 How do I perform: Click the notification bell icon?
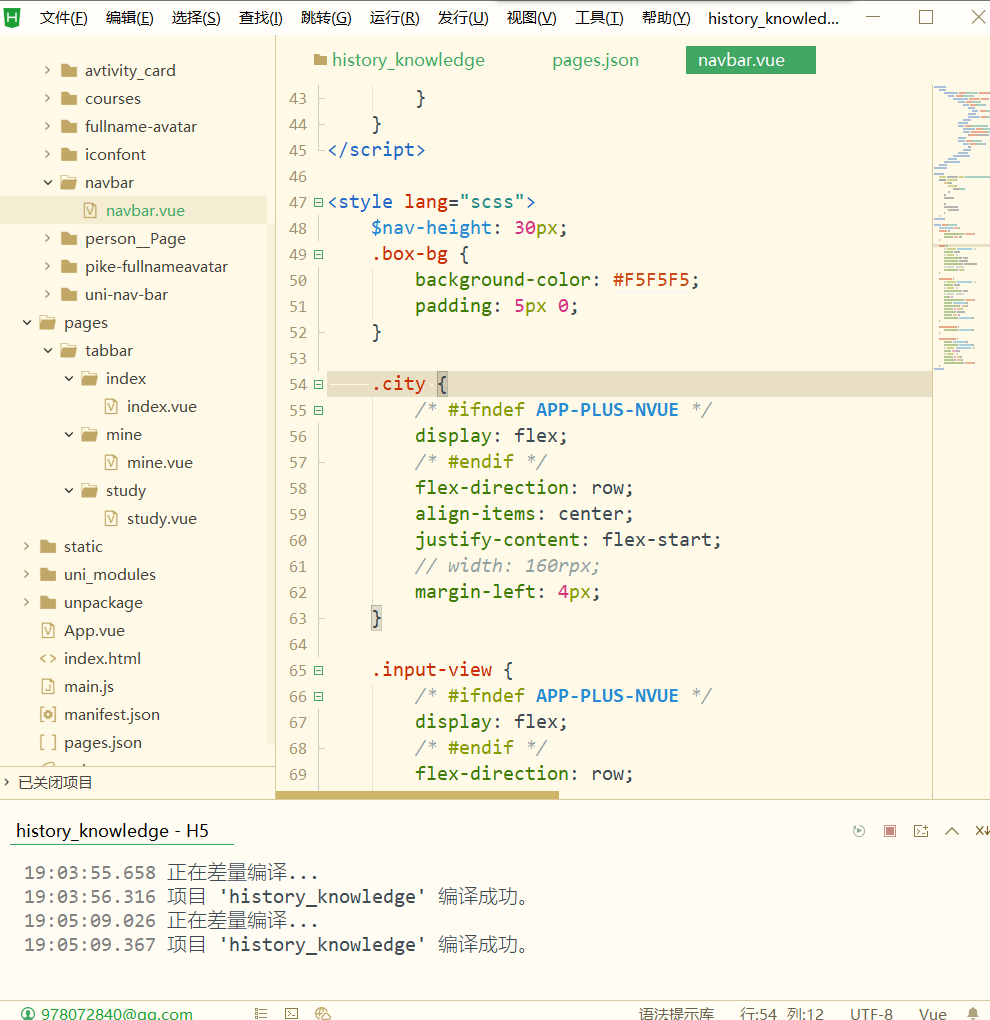973,1013
